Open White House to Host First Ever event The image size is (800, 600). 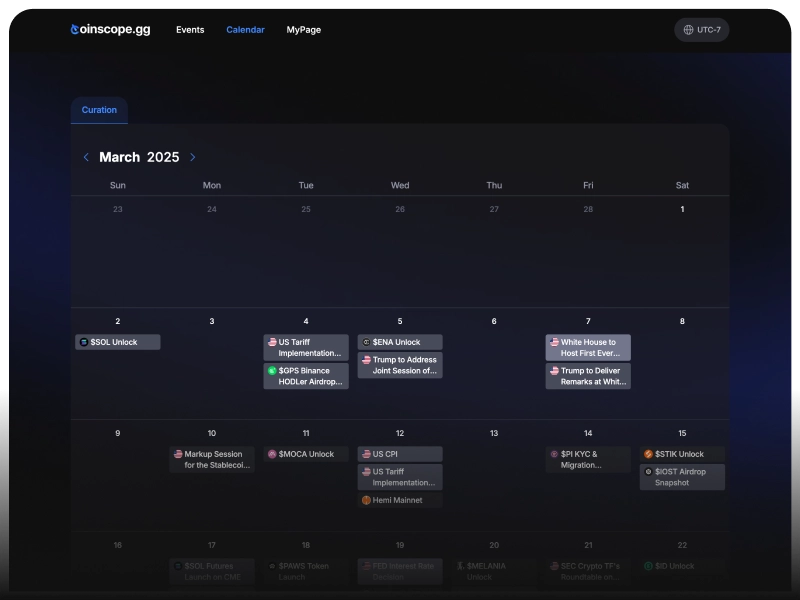pyautogui.click(x=588, y=347)
